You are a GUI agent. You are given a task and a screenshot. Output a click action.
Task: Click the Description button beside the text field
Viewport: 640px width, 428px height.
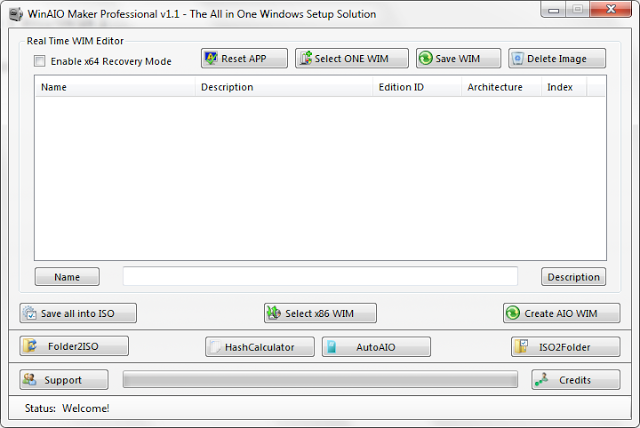coord(573,277)
